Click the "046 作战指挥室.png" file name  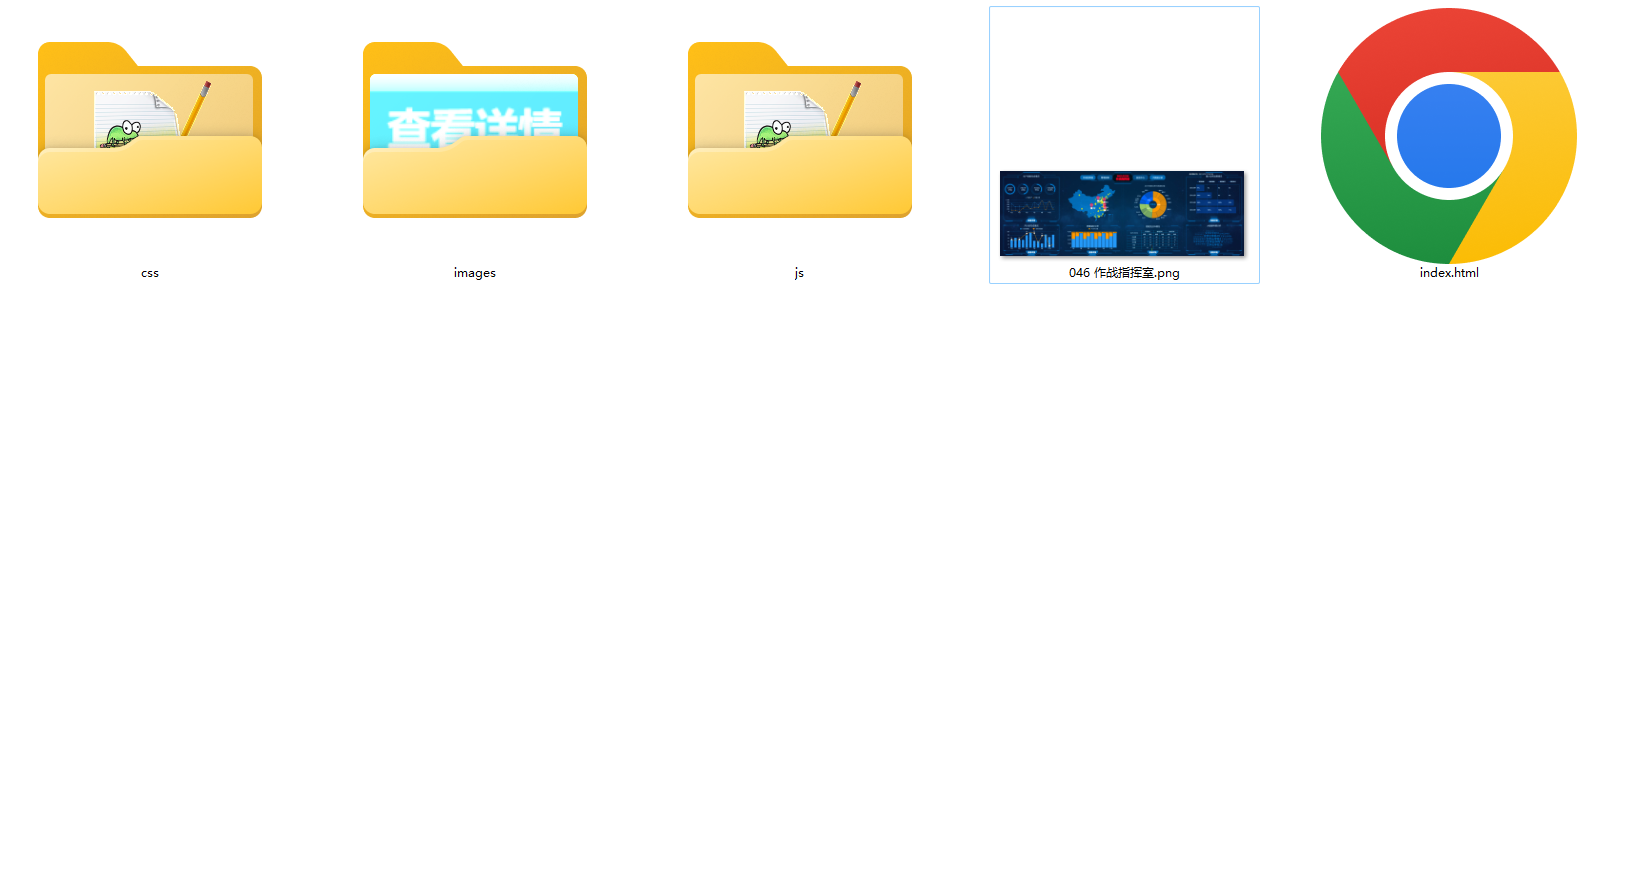pos(1124,273)
